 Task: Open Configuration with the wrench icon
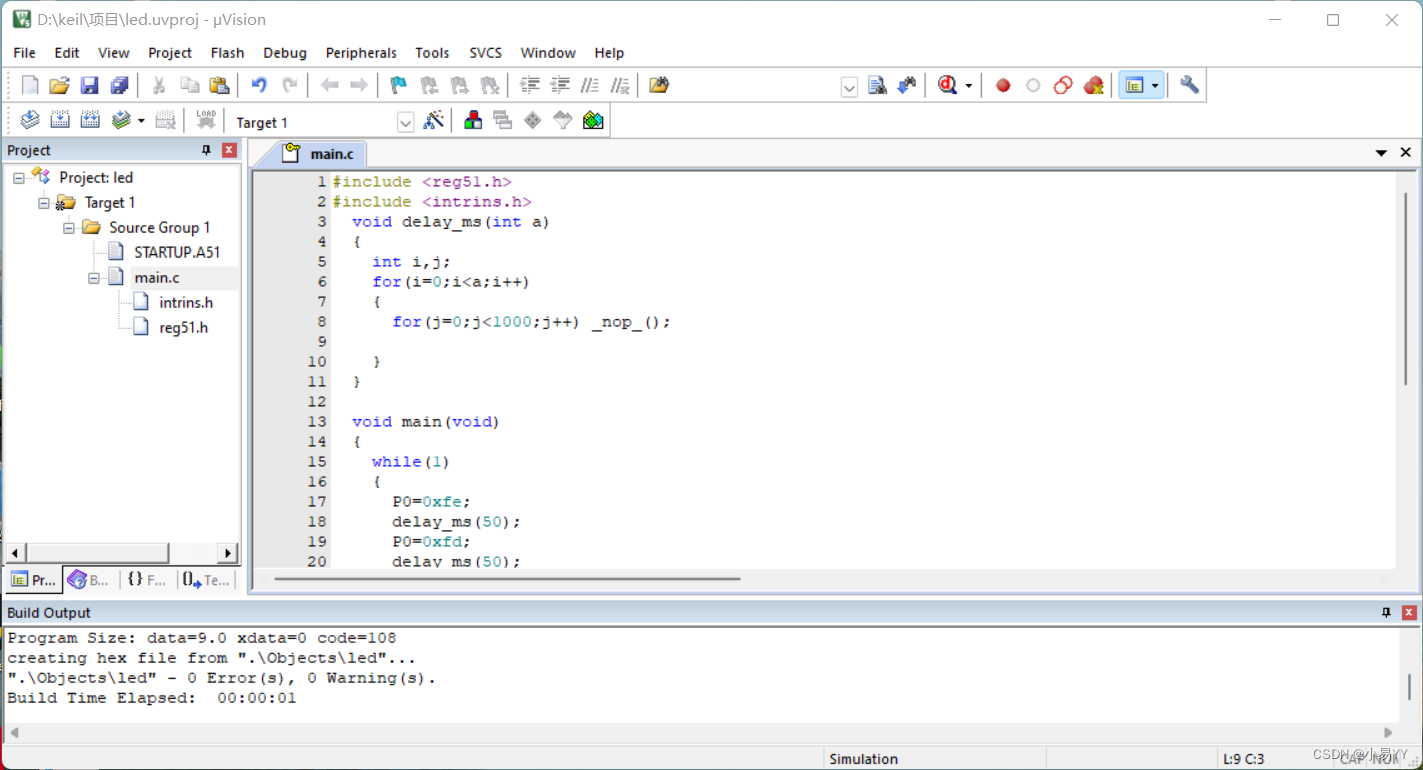[x=1189, y=86]
